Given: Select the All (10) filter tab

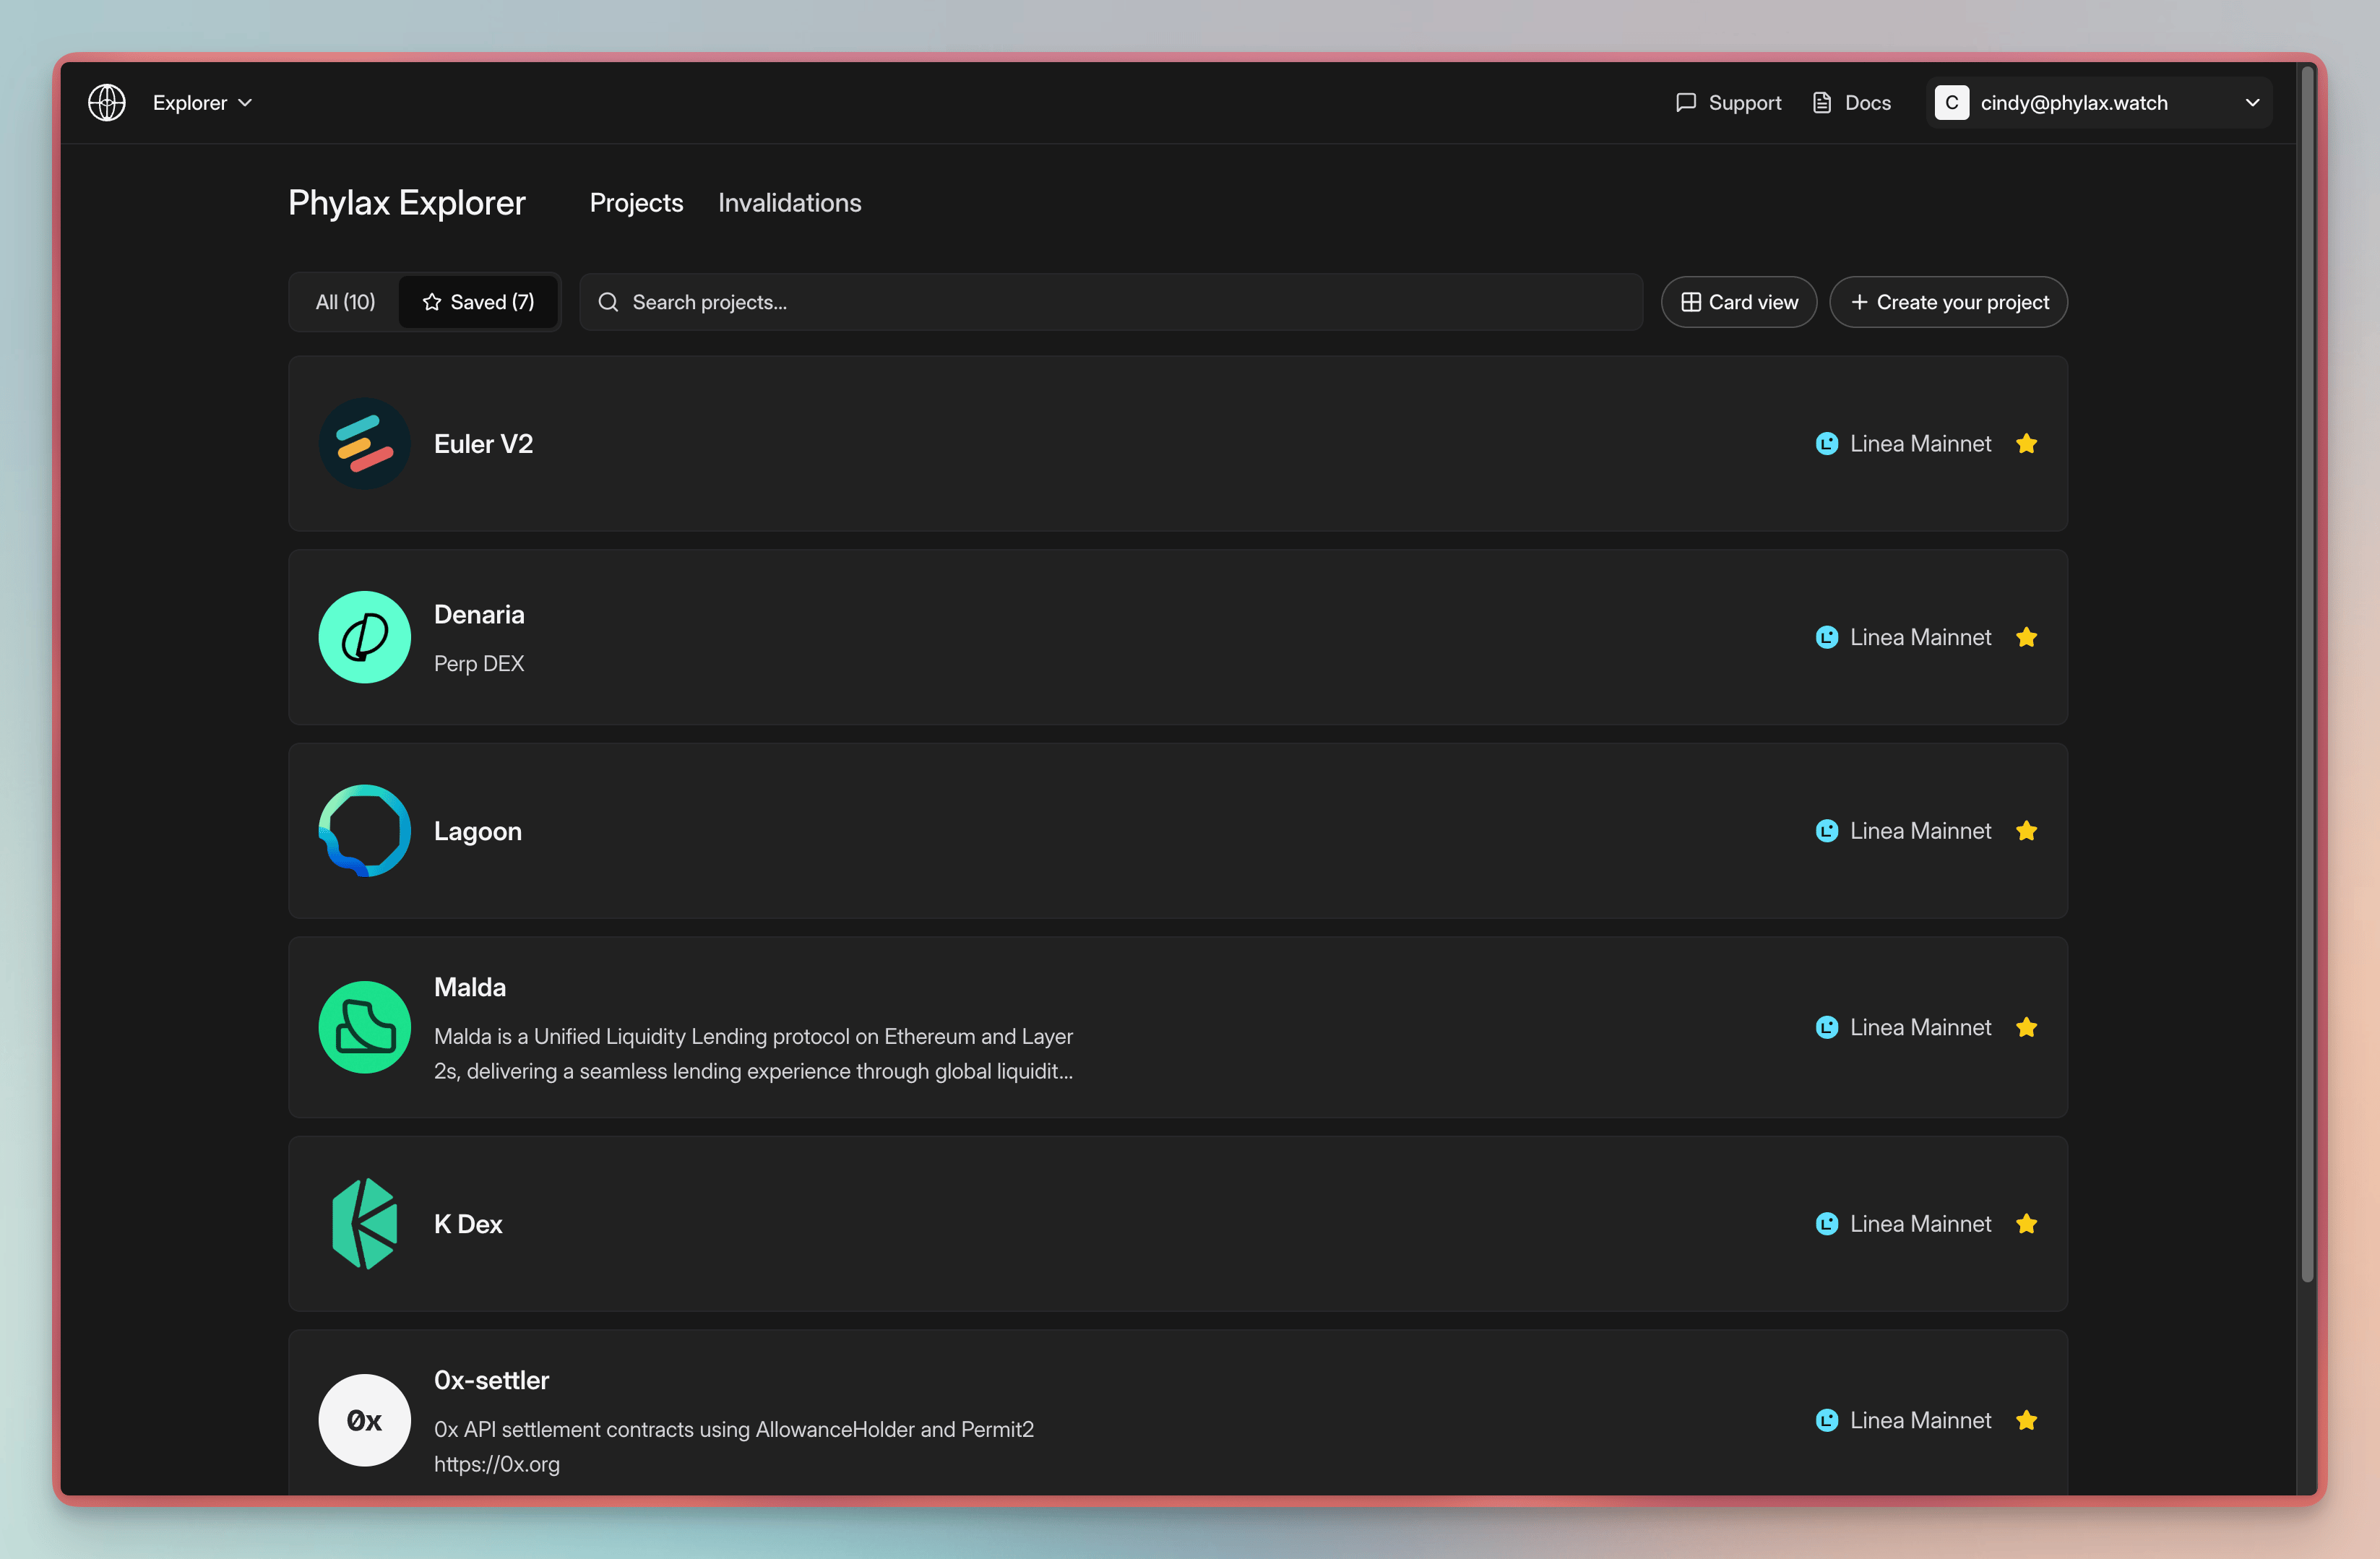Looking at the screenshot, I should (345, 302).
